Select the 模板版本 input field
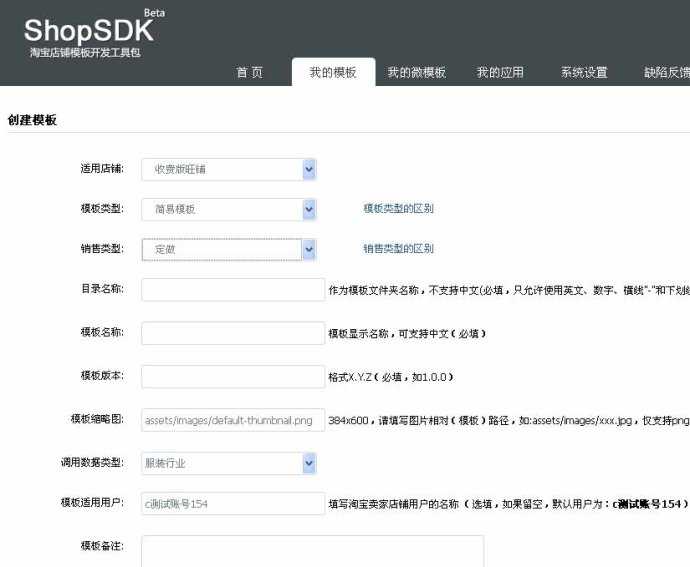690x567 pixels. pos(233,376)
